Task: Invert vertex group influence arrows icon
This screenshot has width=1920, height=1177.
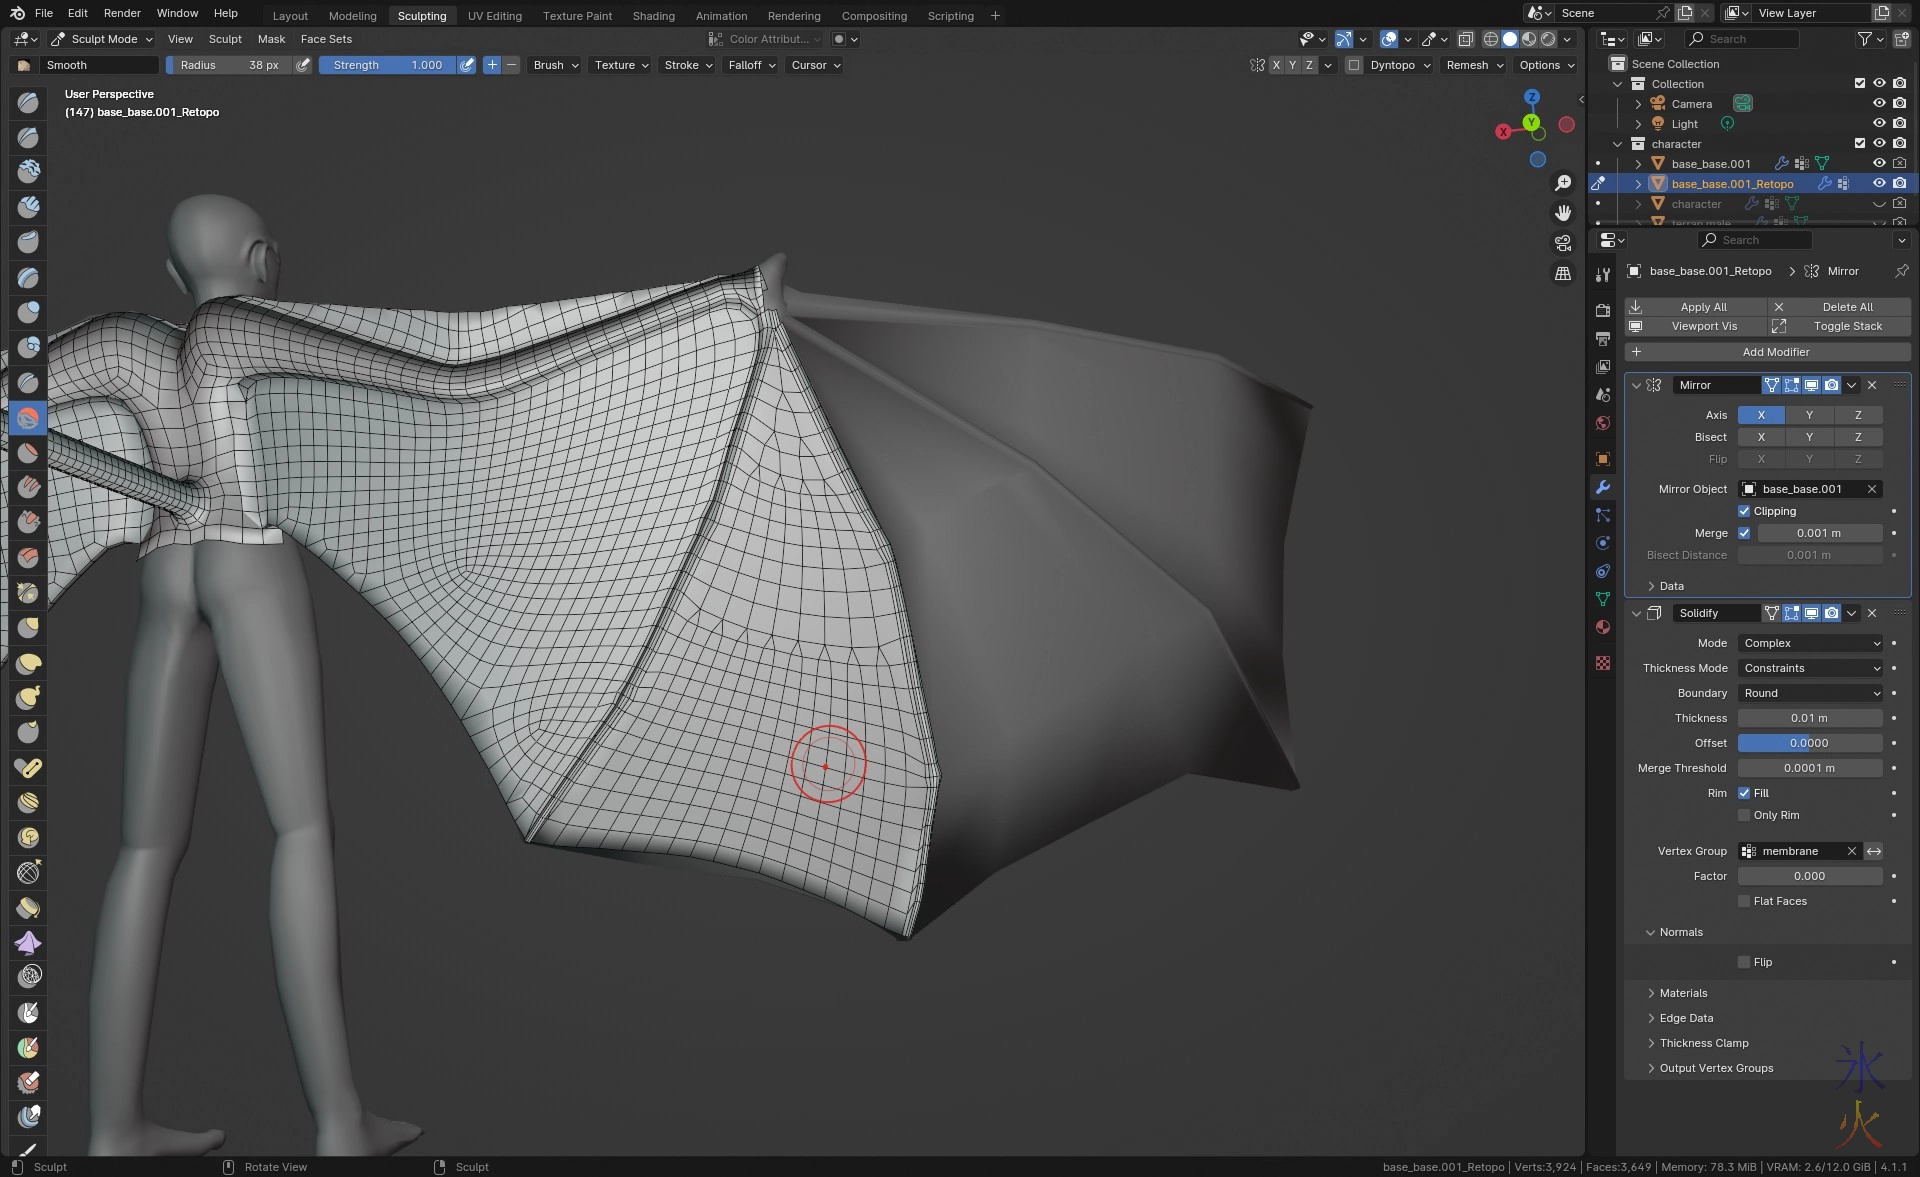Action: point(1874,851)
